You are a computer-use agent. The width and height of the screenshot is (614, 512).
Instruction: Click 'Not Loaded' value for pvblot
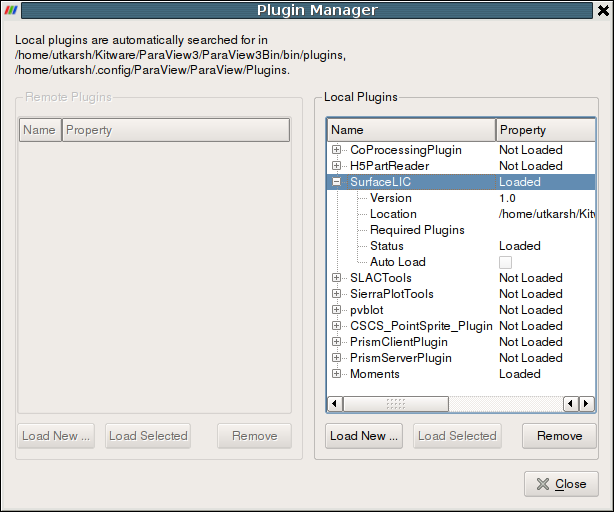click(531, 310)
